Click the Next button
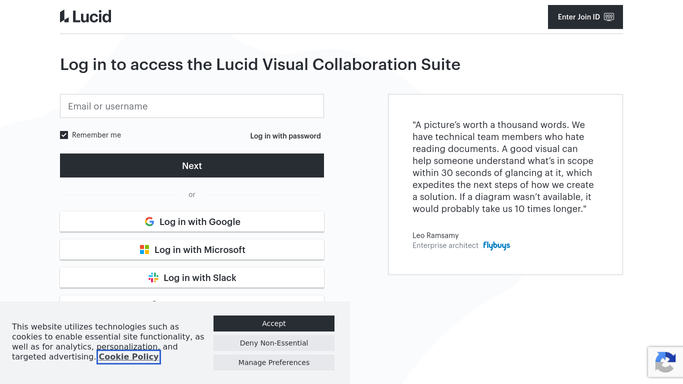The height and width of the screenshot is (384, 683). coord(192,165)
